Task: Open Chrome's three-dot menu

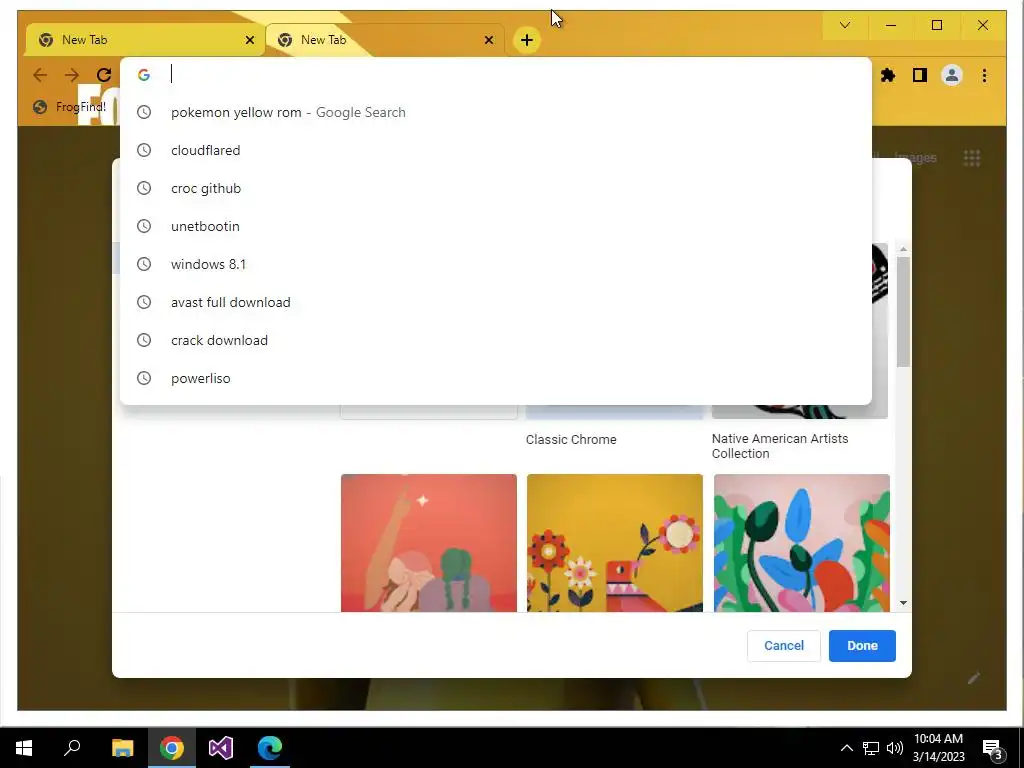Action: click(x=984, y=75)
